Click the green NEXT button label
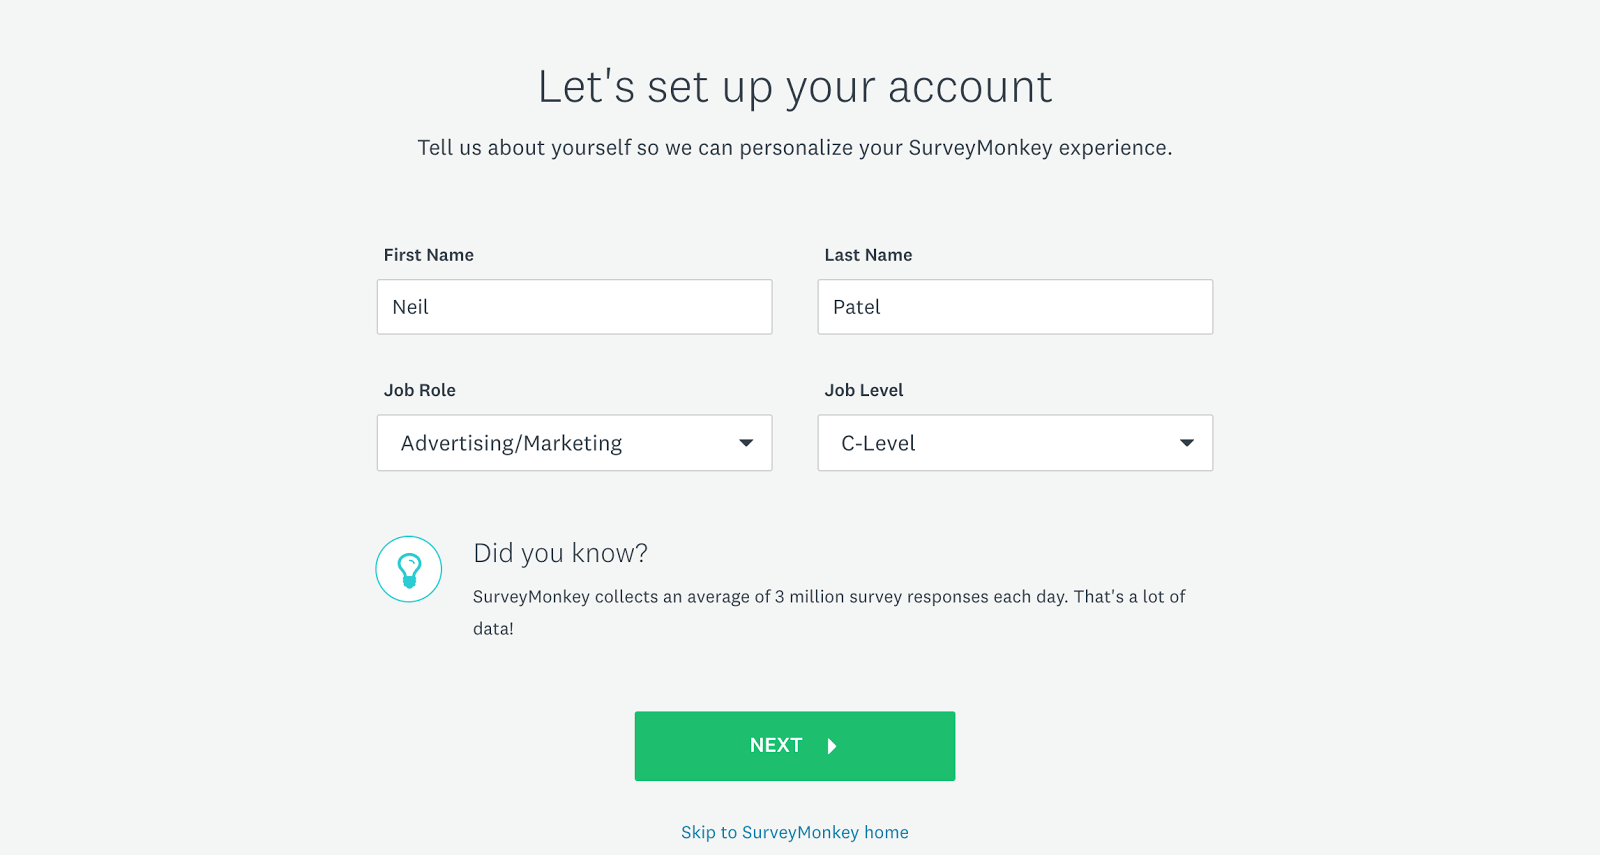 776,745
